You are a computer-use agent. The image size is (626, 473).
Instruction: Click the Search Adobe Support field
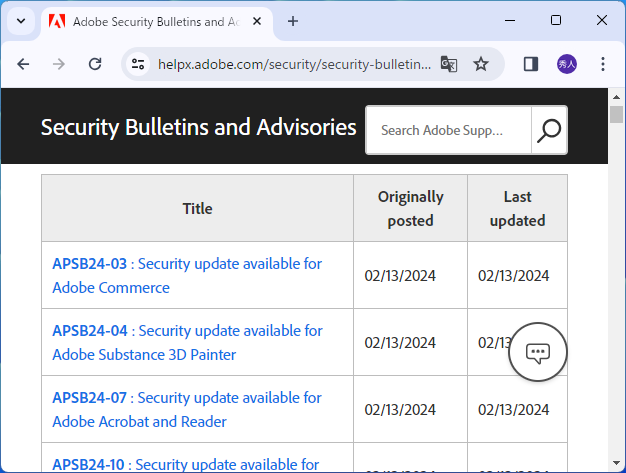click(x=447, y=130)
